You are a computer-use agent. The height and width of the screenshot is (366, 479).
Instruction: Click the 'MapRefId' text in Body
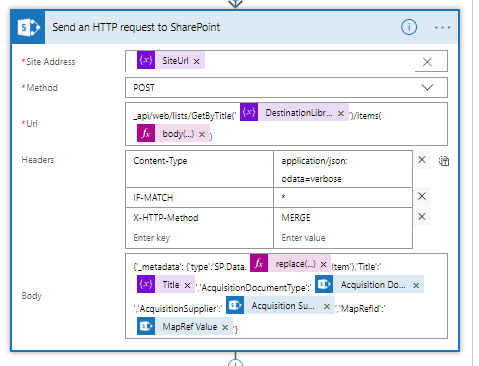click(361, 309)
